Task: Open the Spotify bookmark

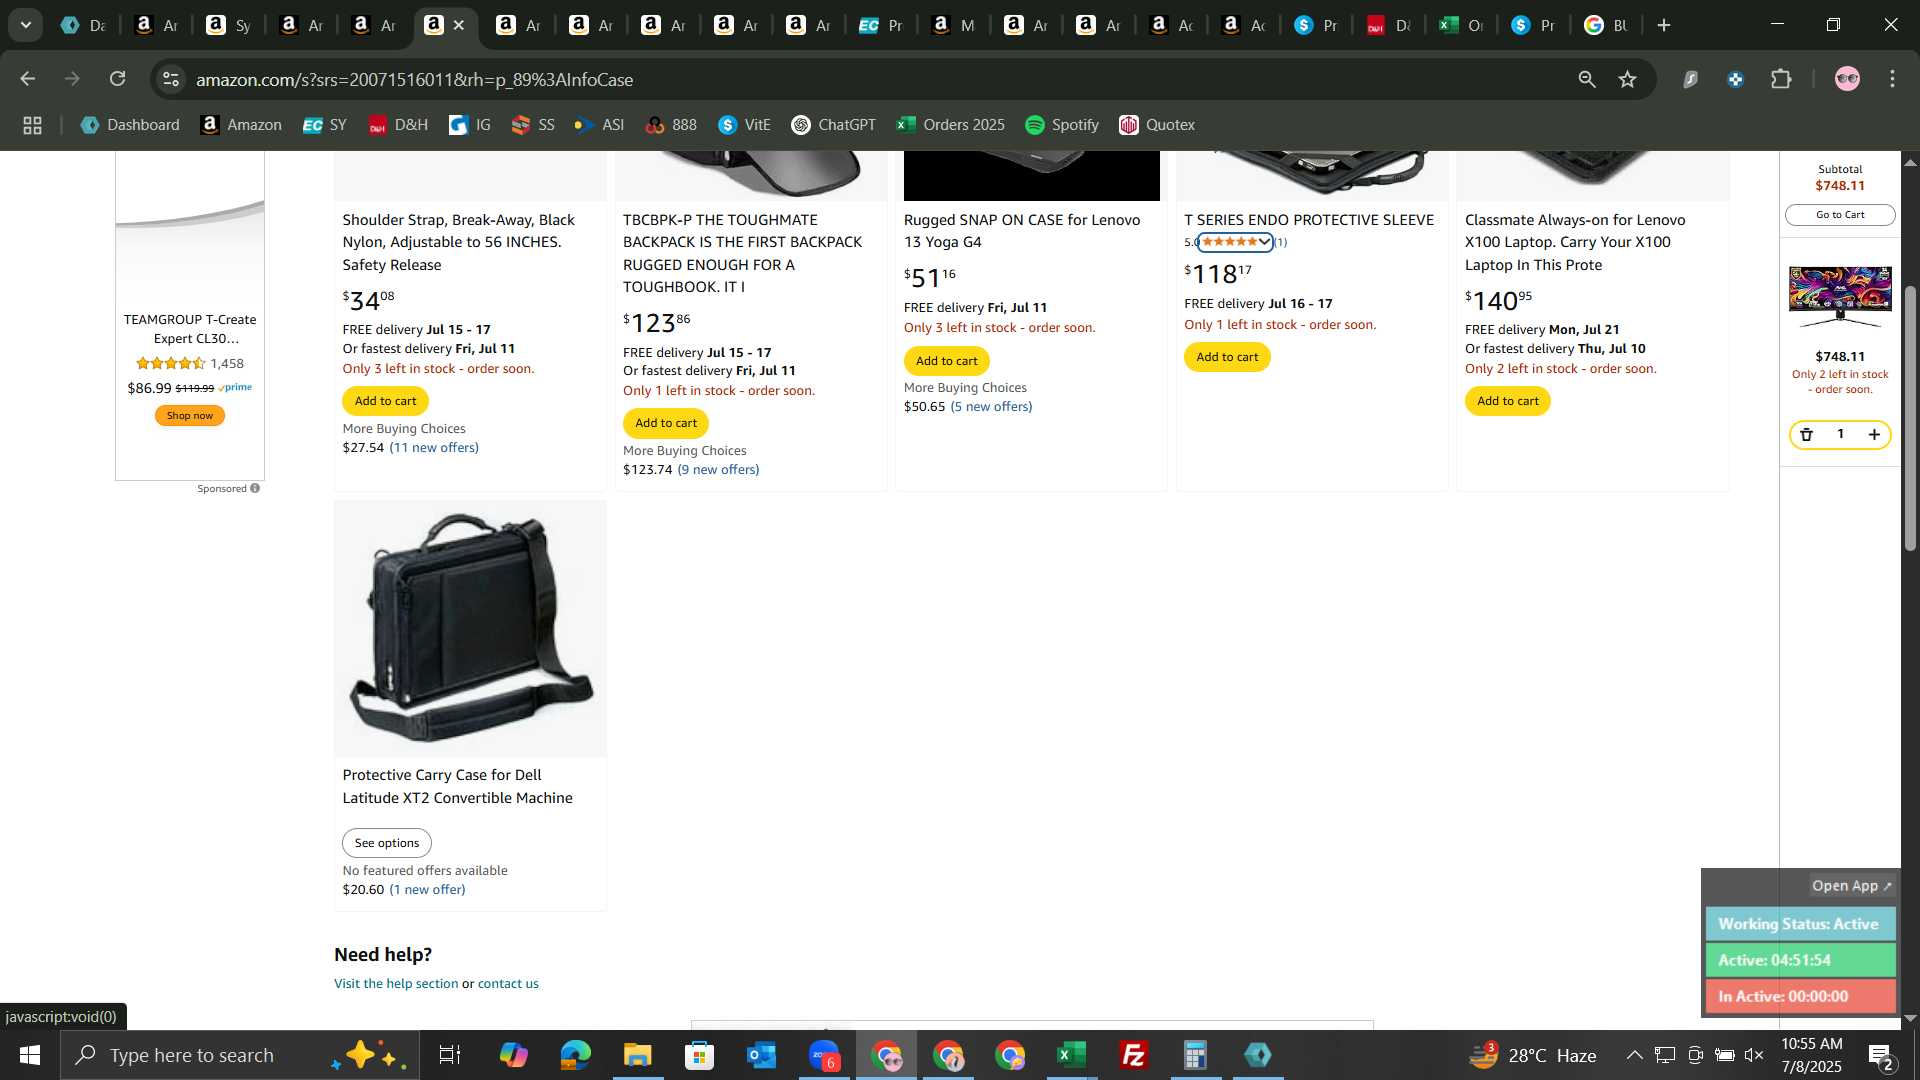Action: tap(1061, 125)
